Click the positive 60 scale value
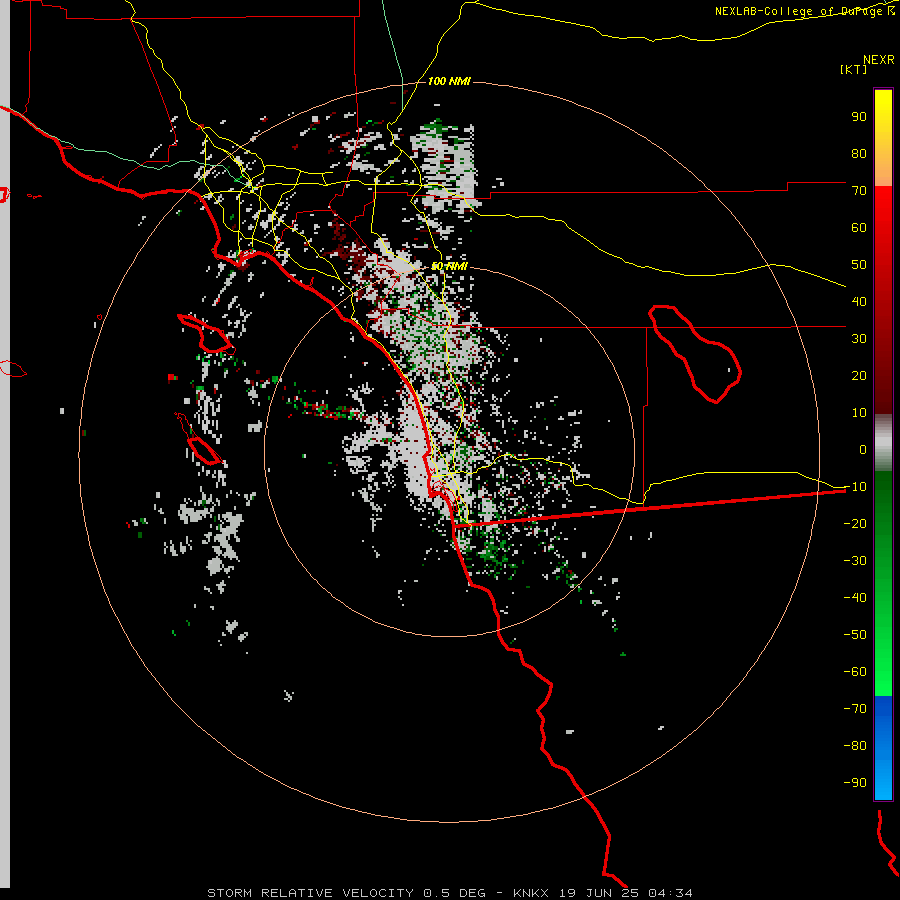The image size is (900, 900). [x=859, y=228]
